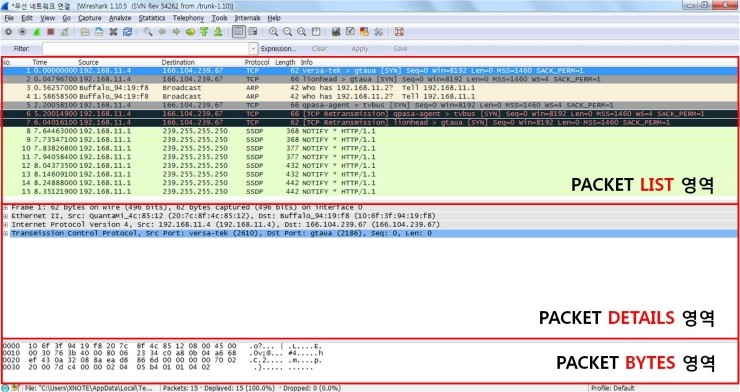Sort by the Length column header
Screen dimensions: 740x392
click(x=285, y=62)
